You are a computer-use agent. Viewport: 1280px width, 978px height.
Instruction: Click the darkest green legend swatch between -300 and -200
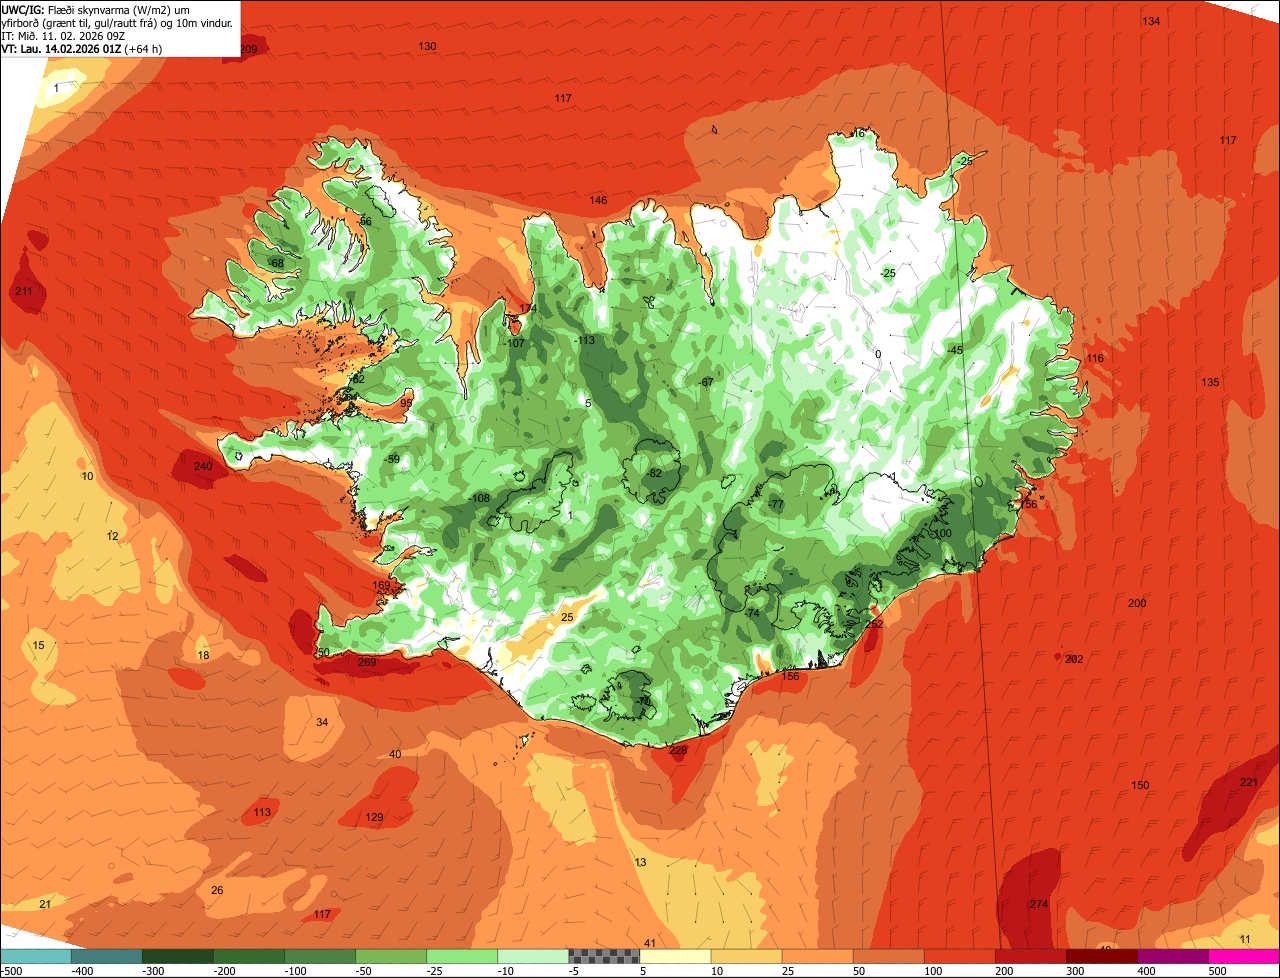(x=178, y=956)
